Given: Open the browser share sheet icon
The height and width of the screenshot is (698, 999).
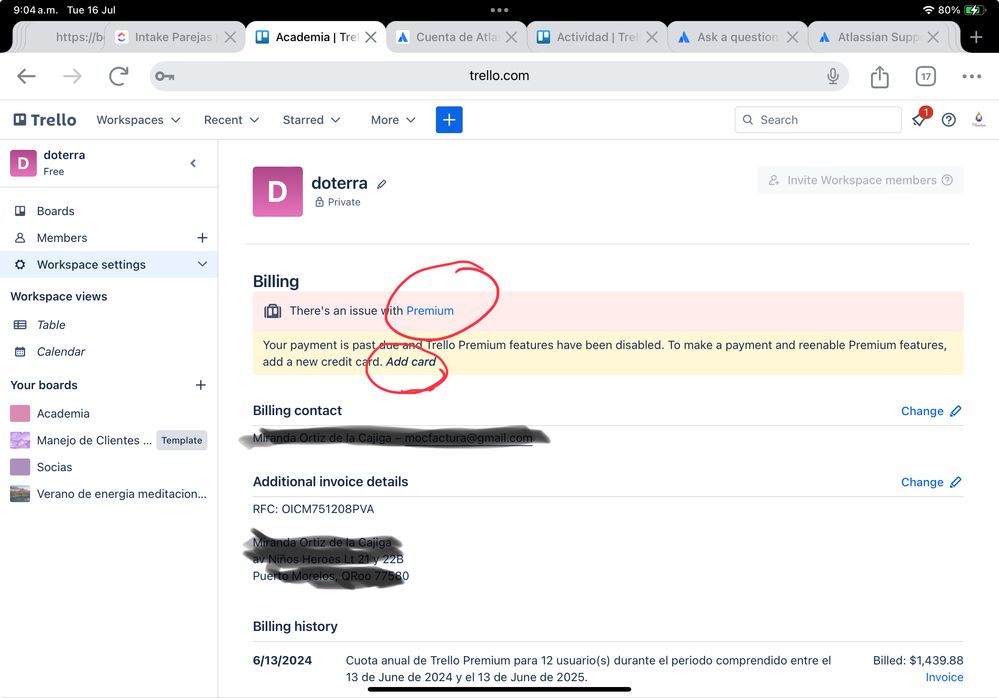Looking at the screenshot, I should [879, 76].
